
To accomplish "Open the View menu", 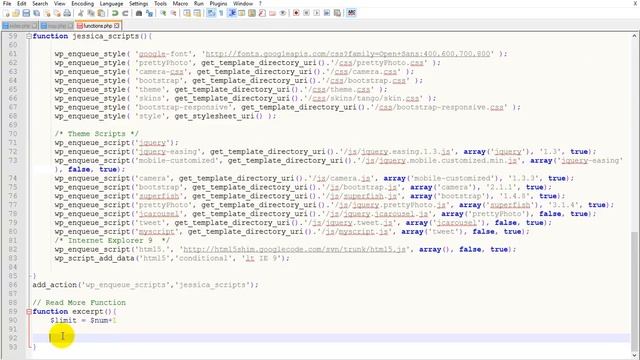I will (x=60, y=3).
